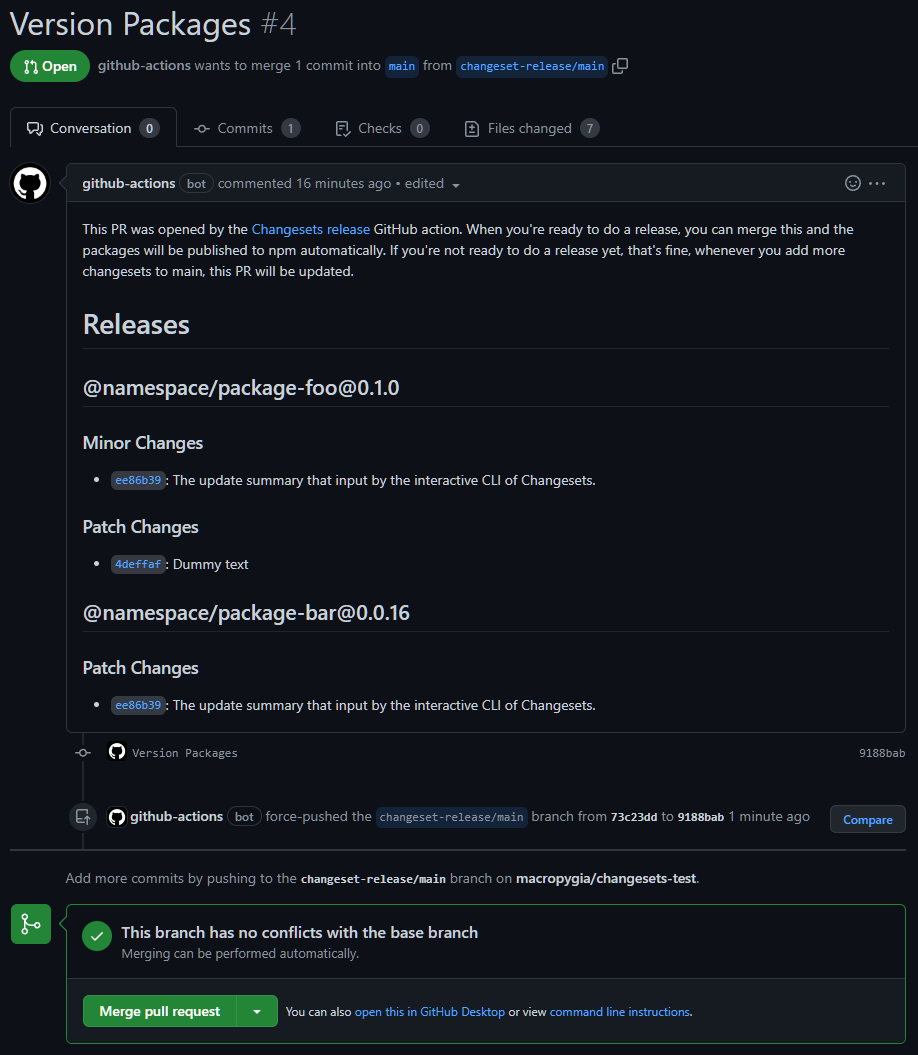This screenshot has width=918, height=1055.
Task: View command line instructions link
Action: pyautogui.click(x=620, y=1012)
